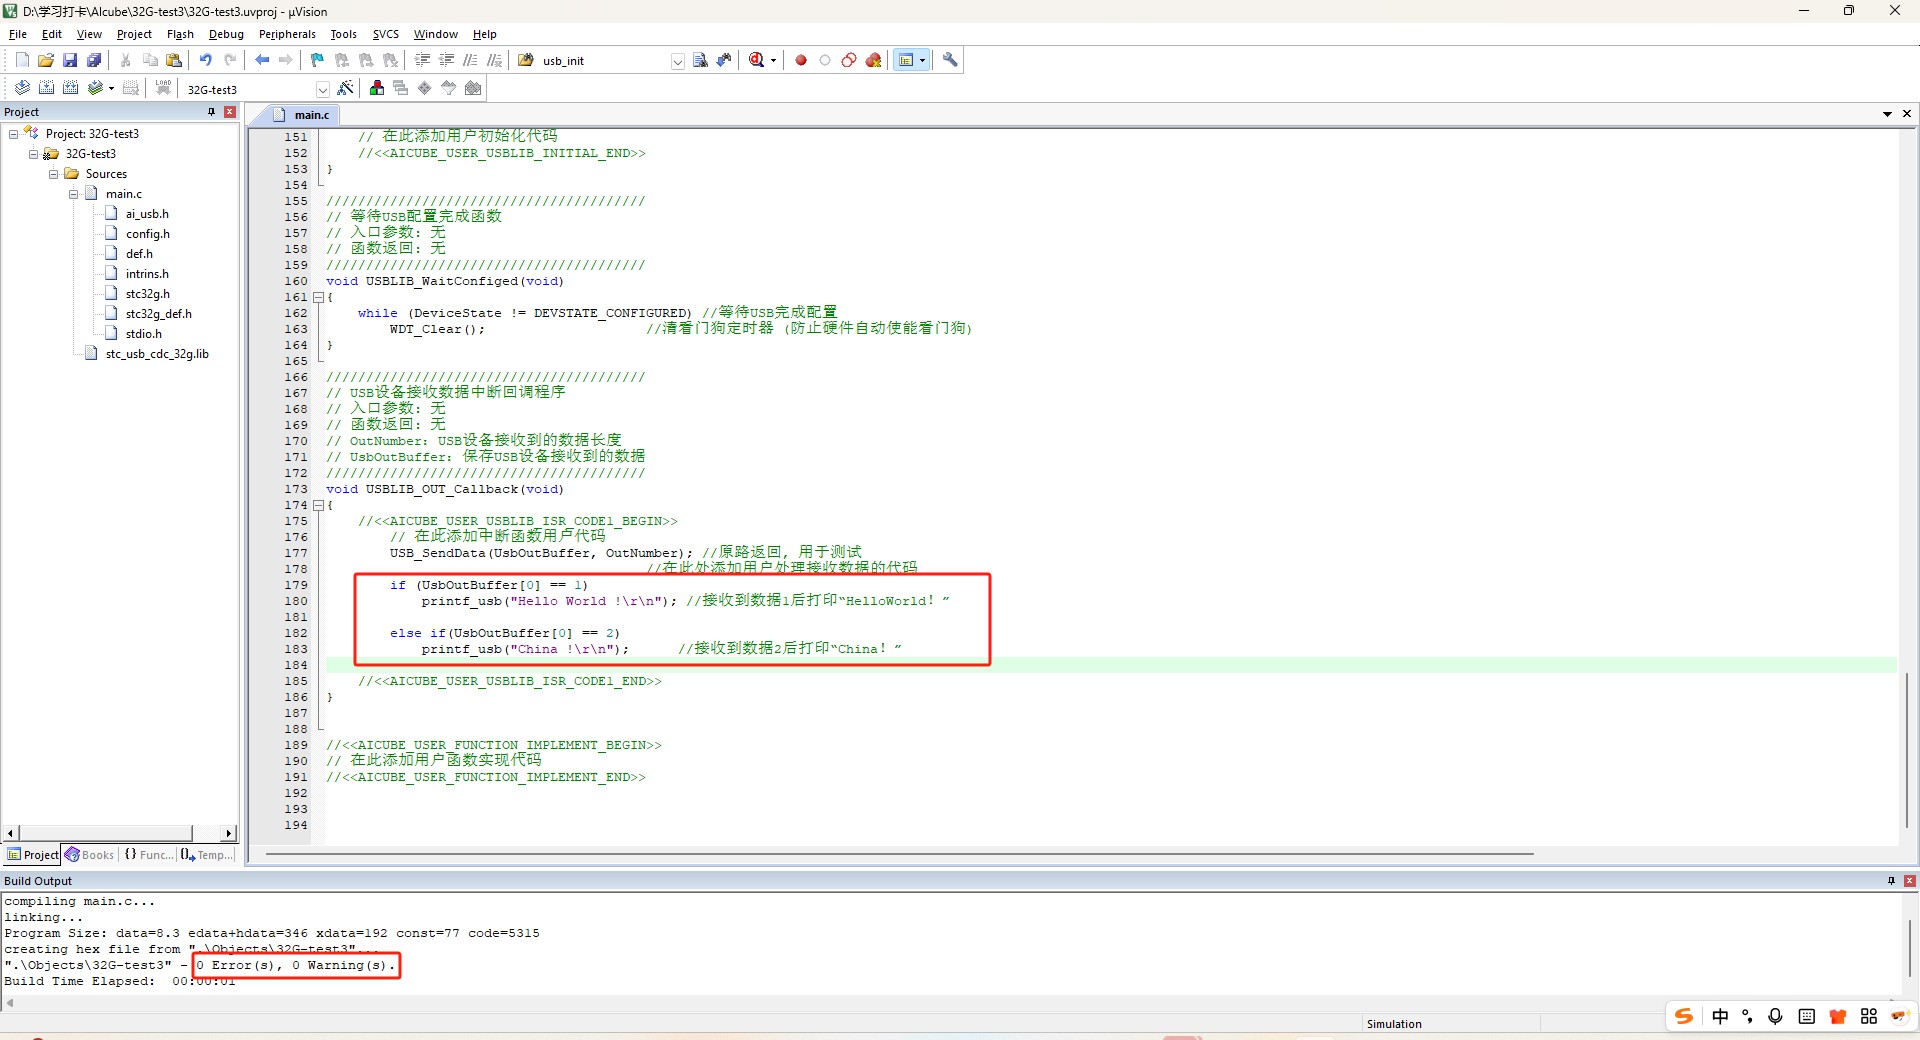
Task: Open the editor window list dropdown arrow
Action: click(1887, 114)
